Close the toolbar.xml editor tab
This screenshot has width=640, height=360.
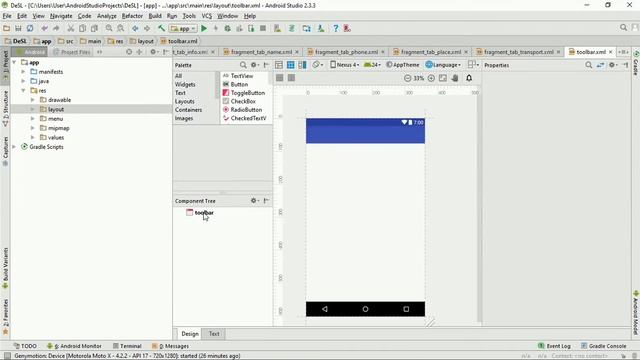[x=611, y=52]
